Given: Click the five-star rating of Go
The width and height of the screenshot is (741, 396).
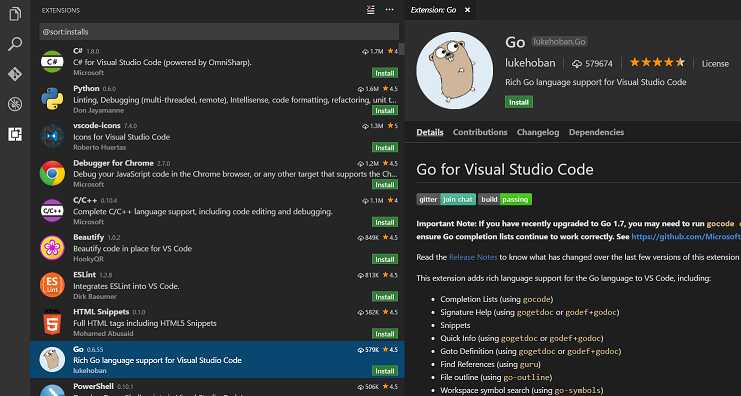Looking at the screenshot, I should point(657,62).
